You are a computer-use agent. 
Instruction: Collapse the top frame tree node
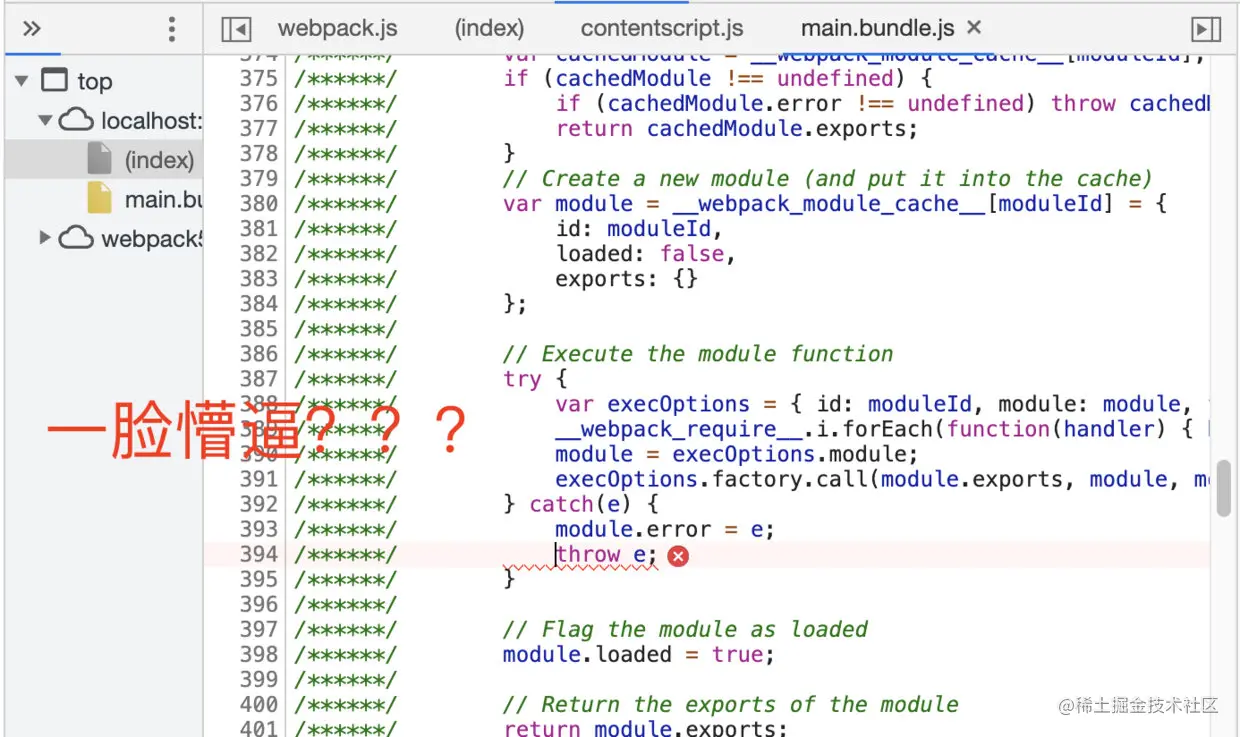pos(22,81)
